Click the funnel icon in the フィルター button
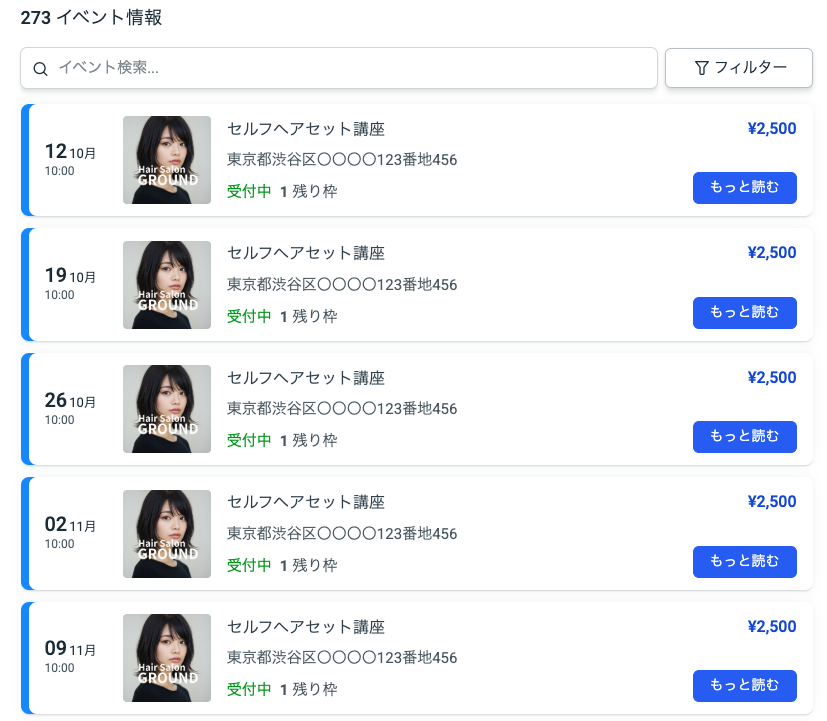 coord(701,68)
